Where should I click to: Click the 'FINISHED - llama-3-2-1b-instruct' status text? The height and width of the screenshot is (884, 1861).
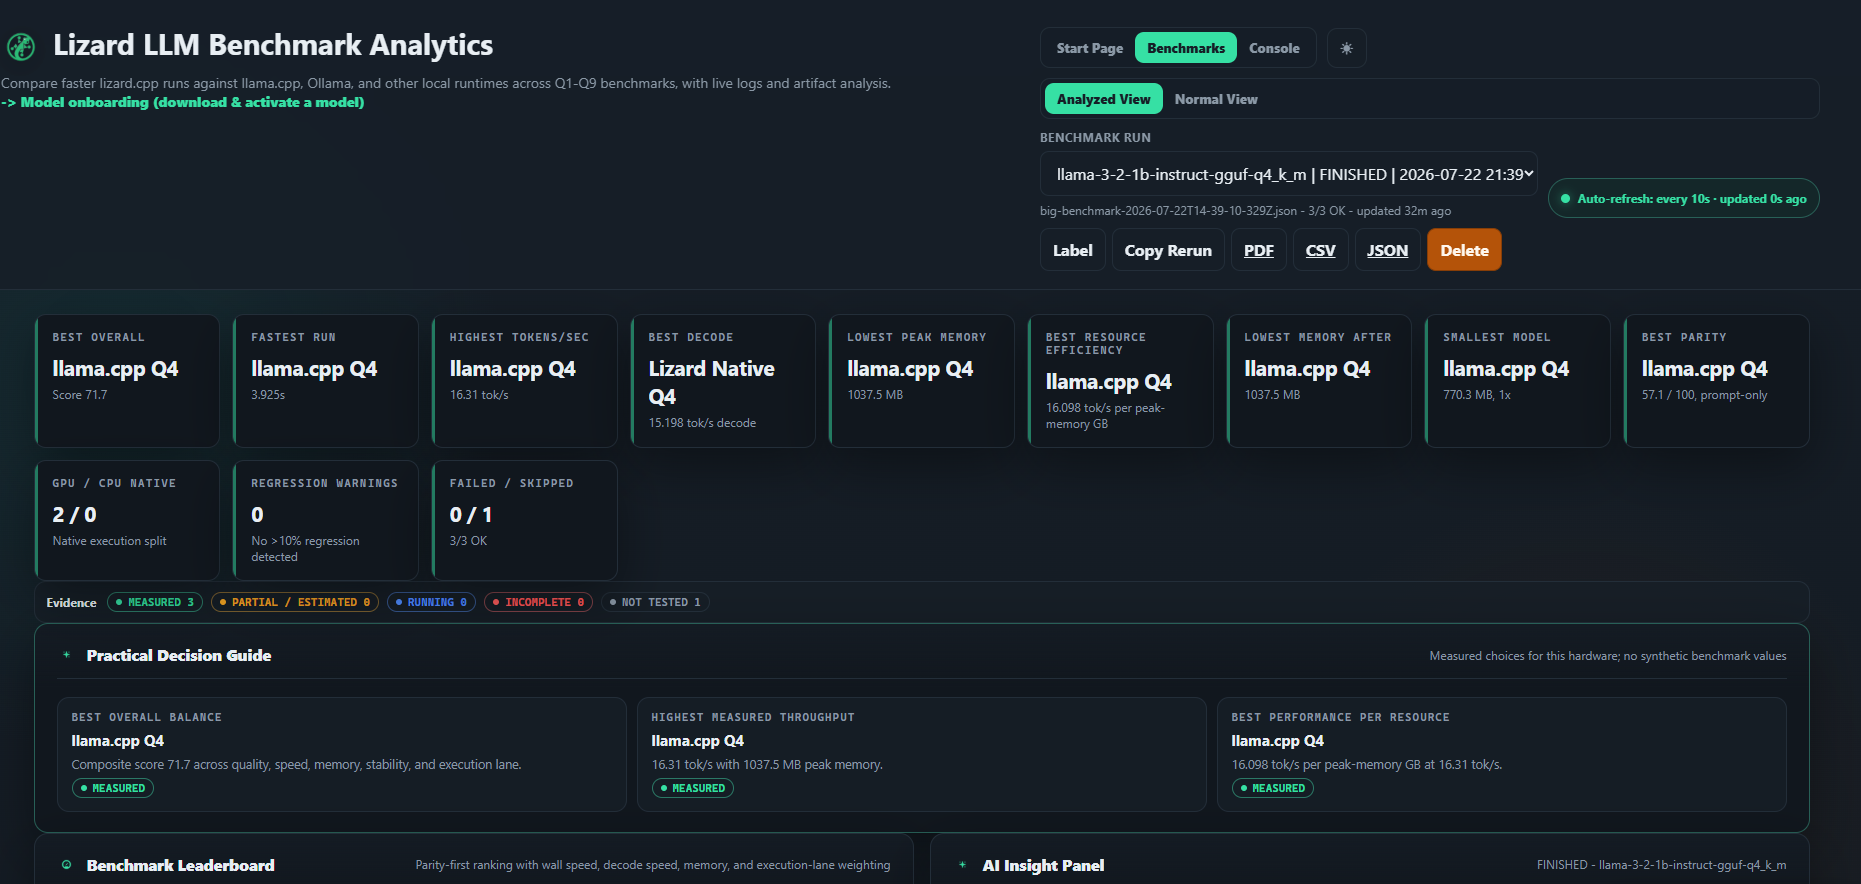pyautogui.click(x=1662, y=865)
